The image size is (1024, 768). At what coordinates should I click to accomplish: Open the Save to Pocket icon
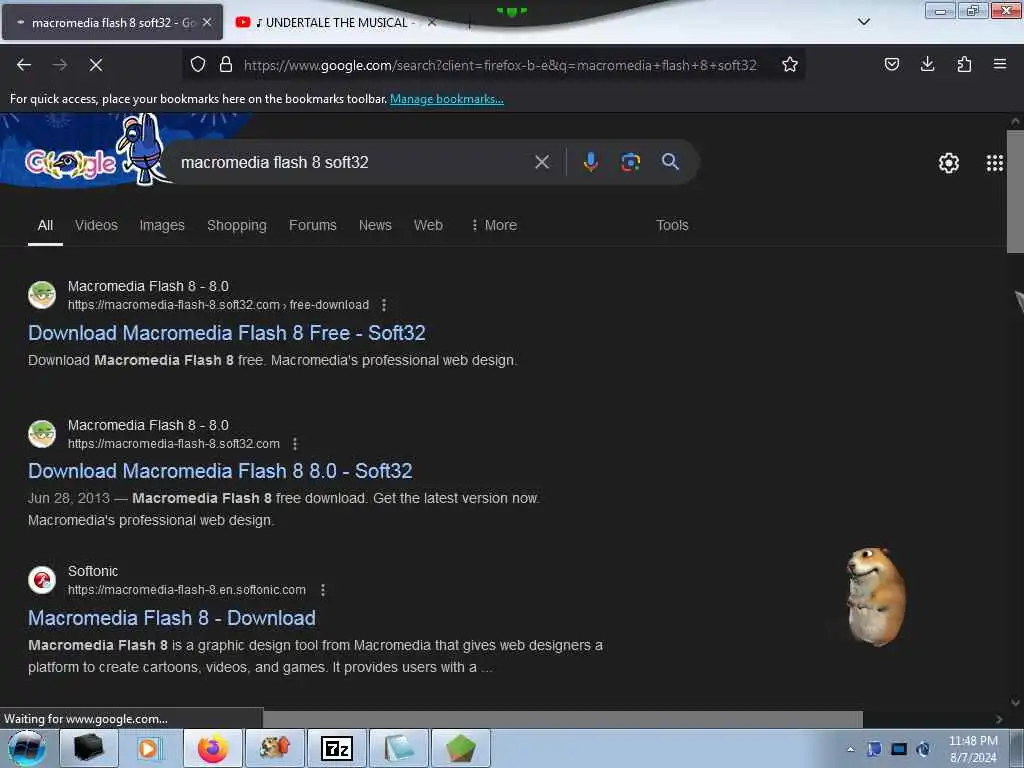(891, 64)
